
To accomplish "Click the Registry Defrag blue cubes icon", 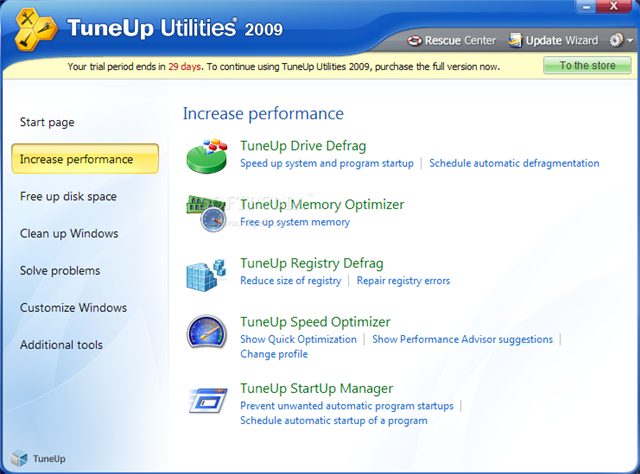I will (206, 275).
